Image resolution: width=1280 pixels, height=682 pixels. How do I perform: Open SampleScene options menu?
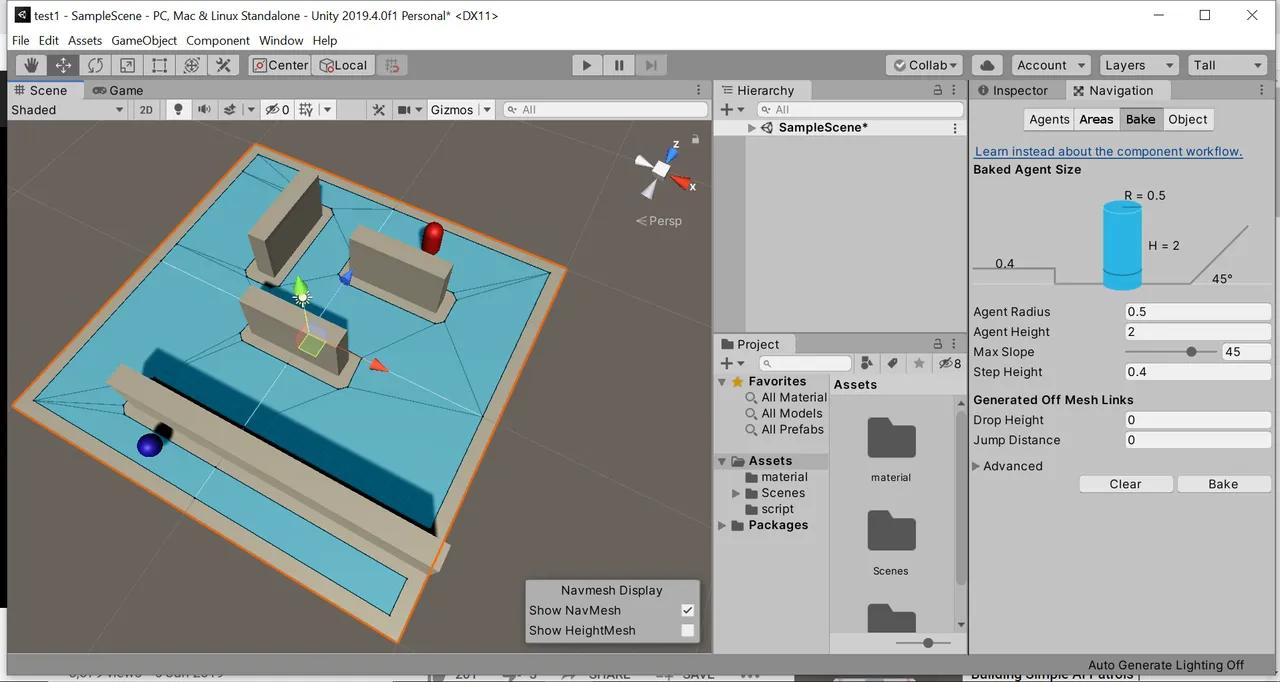pos(955,128)
